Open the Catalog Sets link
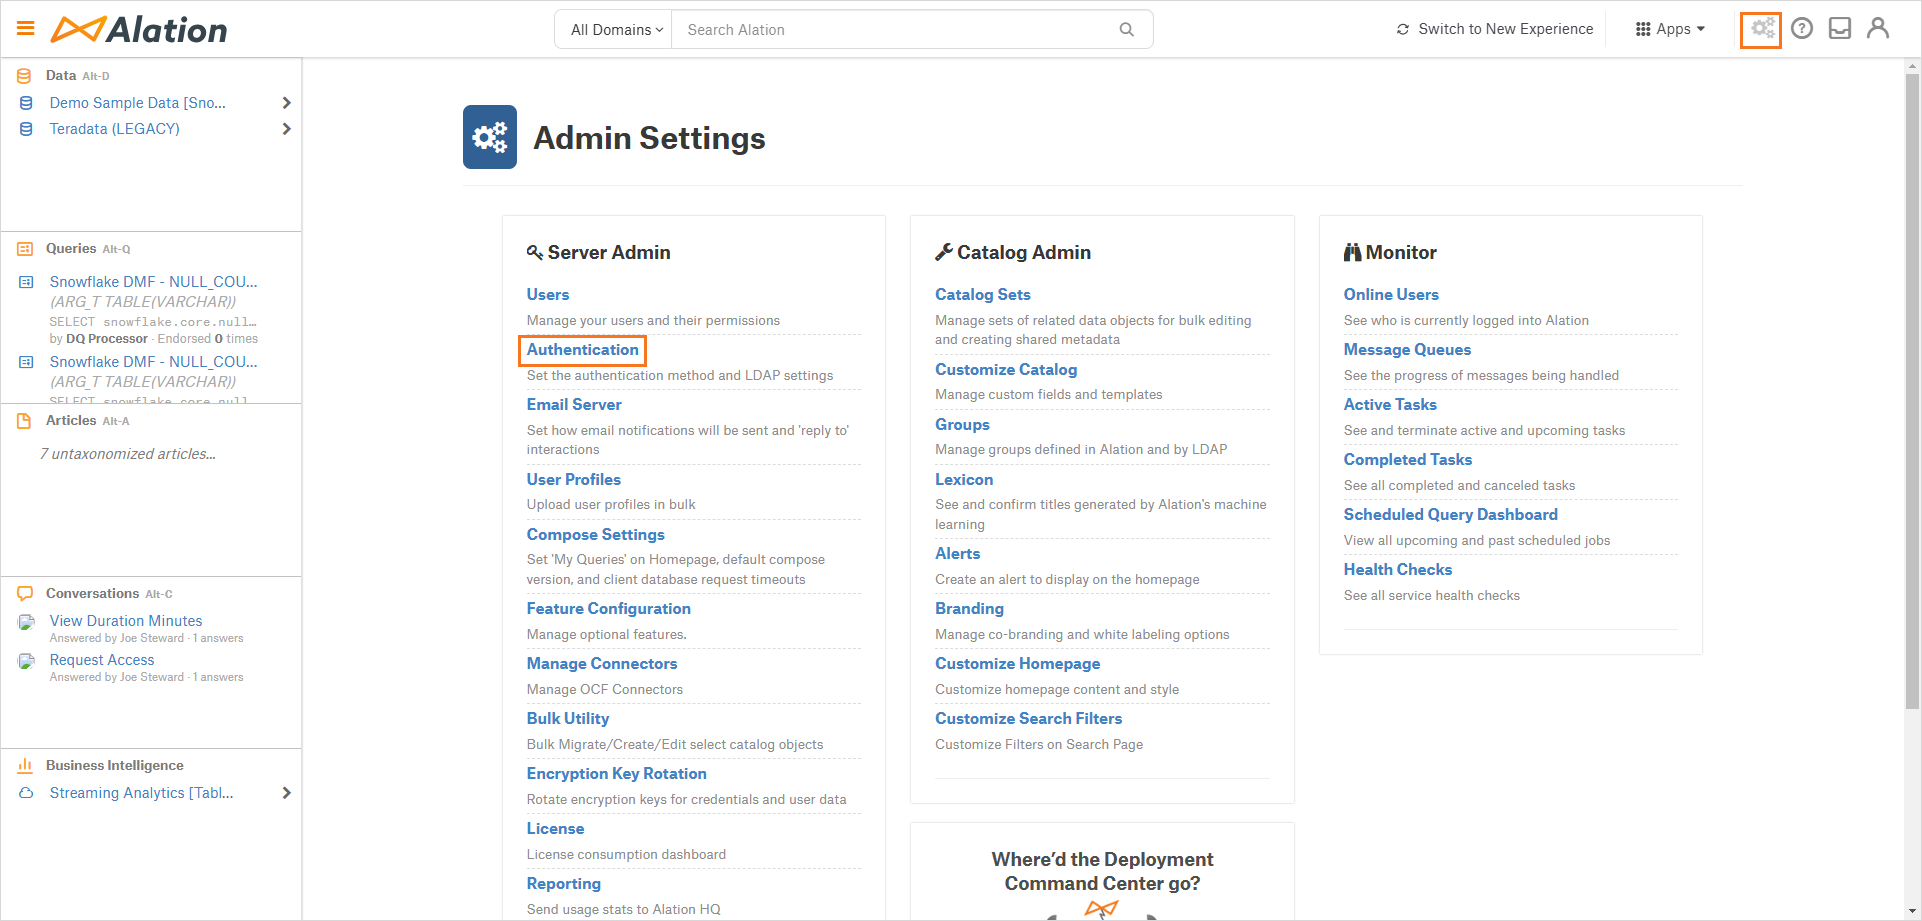Viewport: 1922px width, 921px height. pyautogui.click(x=983, y=295)
